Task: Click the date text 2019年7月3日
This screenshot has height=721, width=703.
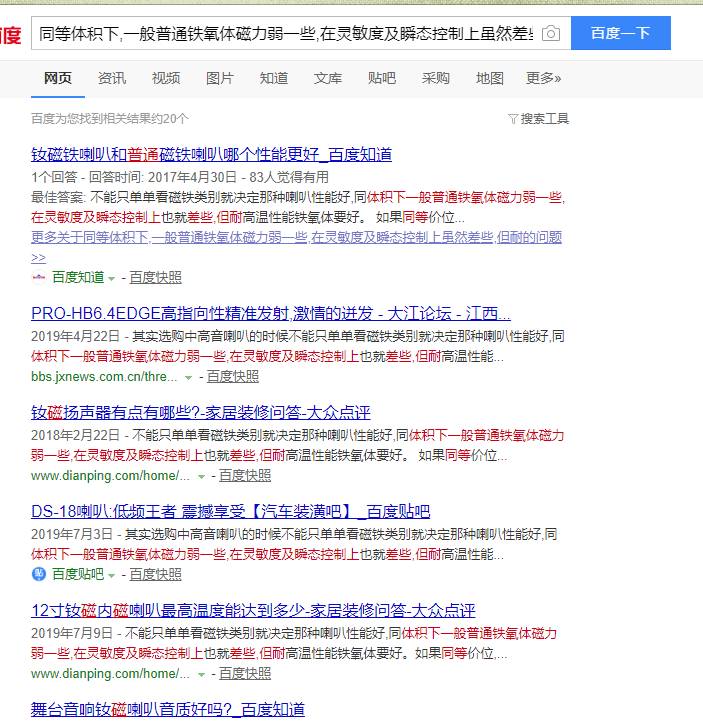Action: point(72,534)
